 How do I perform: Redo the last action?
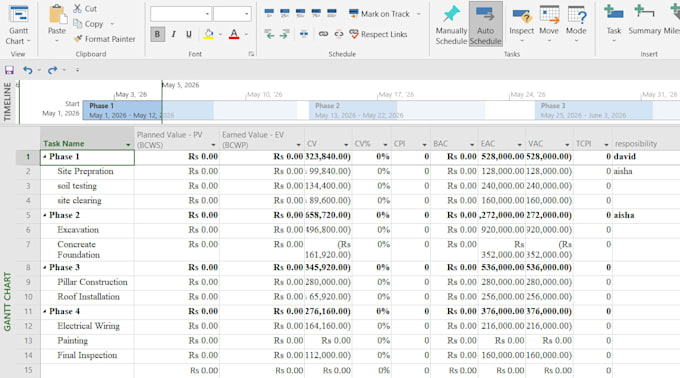[52, 70]
